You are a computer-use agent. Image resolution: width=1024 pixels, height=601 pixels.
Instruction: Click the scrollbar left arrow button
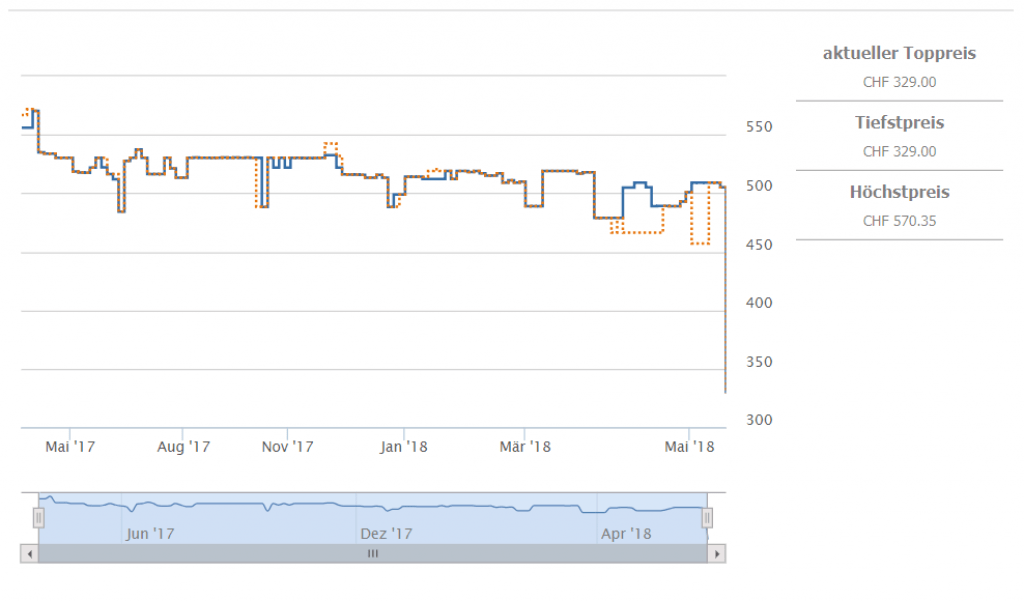click(29, 553)
